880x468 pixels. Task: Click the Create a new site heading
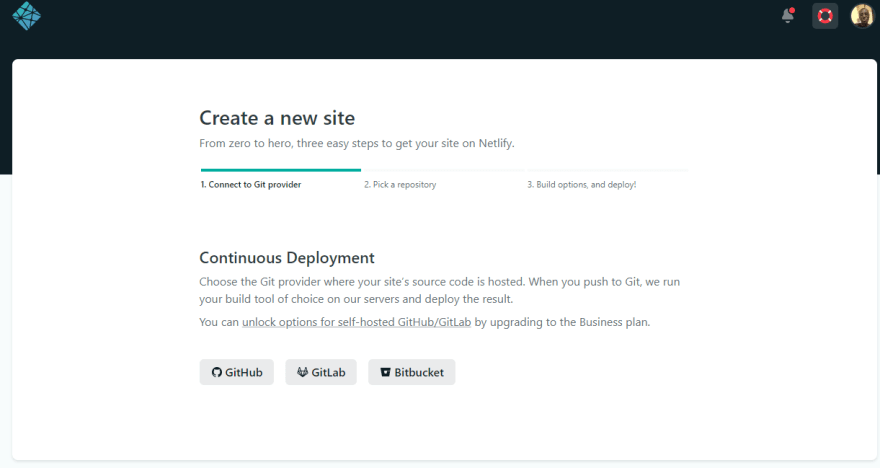click(x=277, y=118)
